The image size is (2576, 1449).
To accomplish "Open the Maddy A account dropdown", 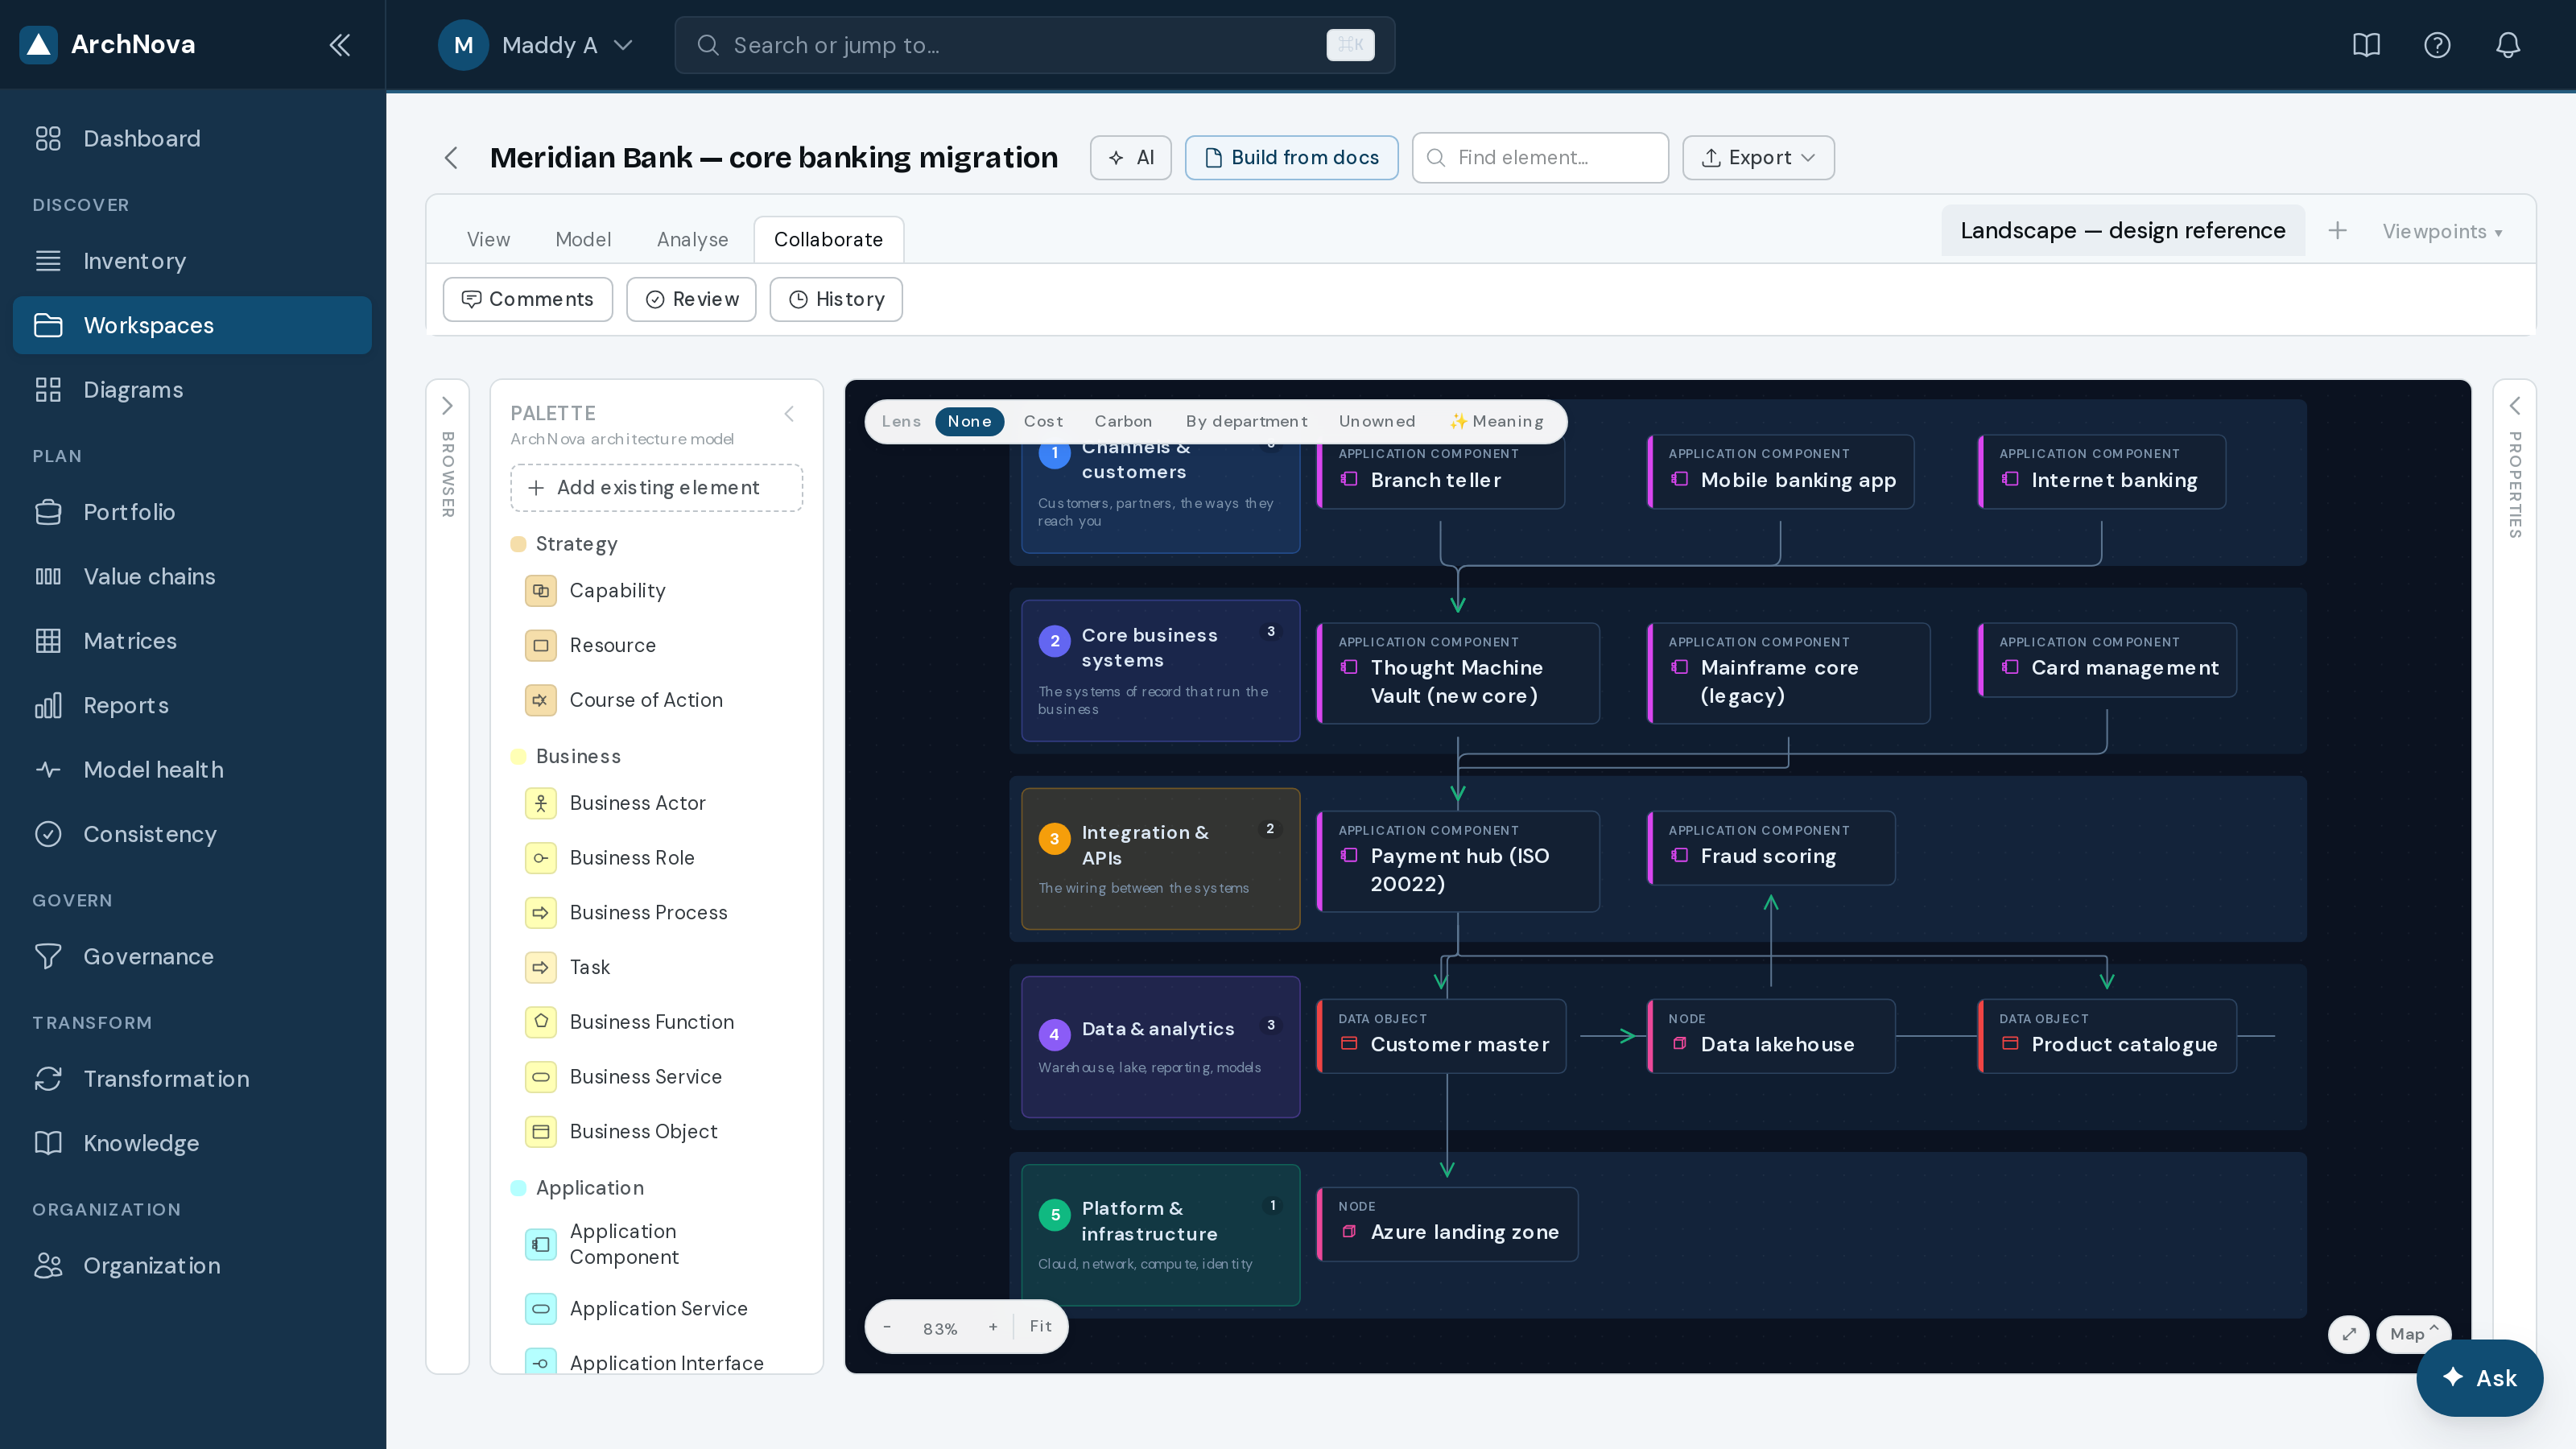I will point(537,45).
